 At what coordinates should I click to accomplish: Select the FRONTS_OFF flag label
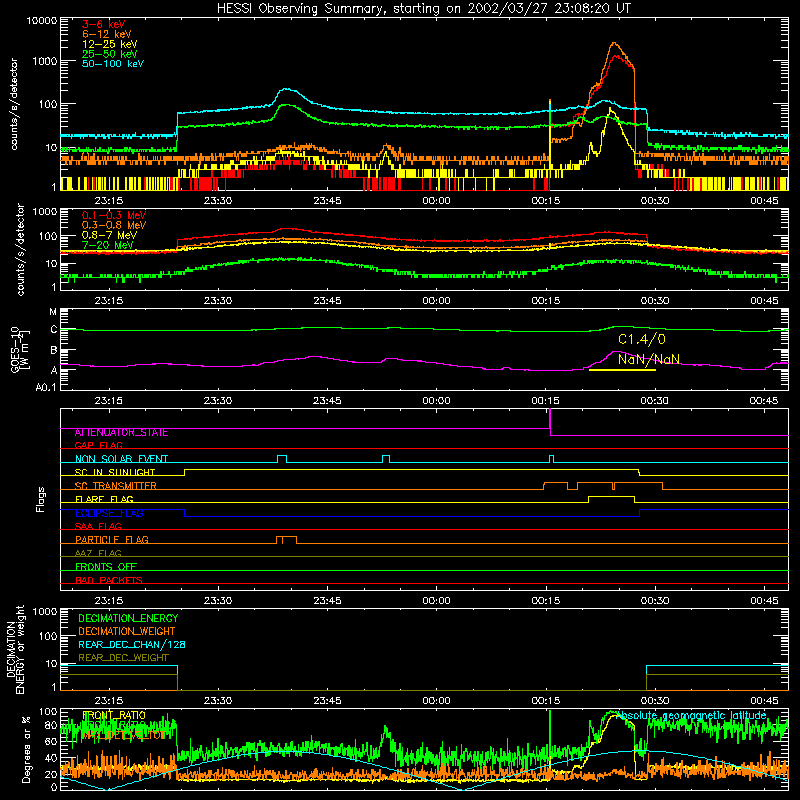pyautogui.click(x=106, y=566)
